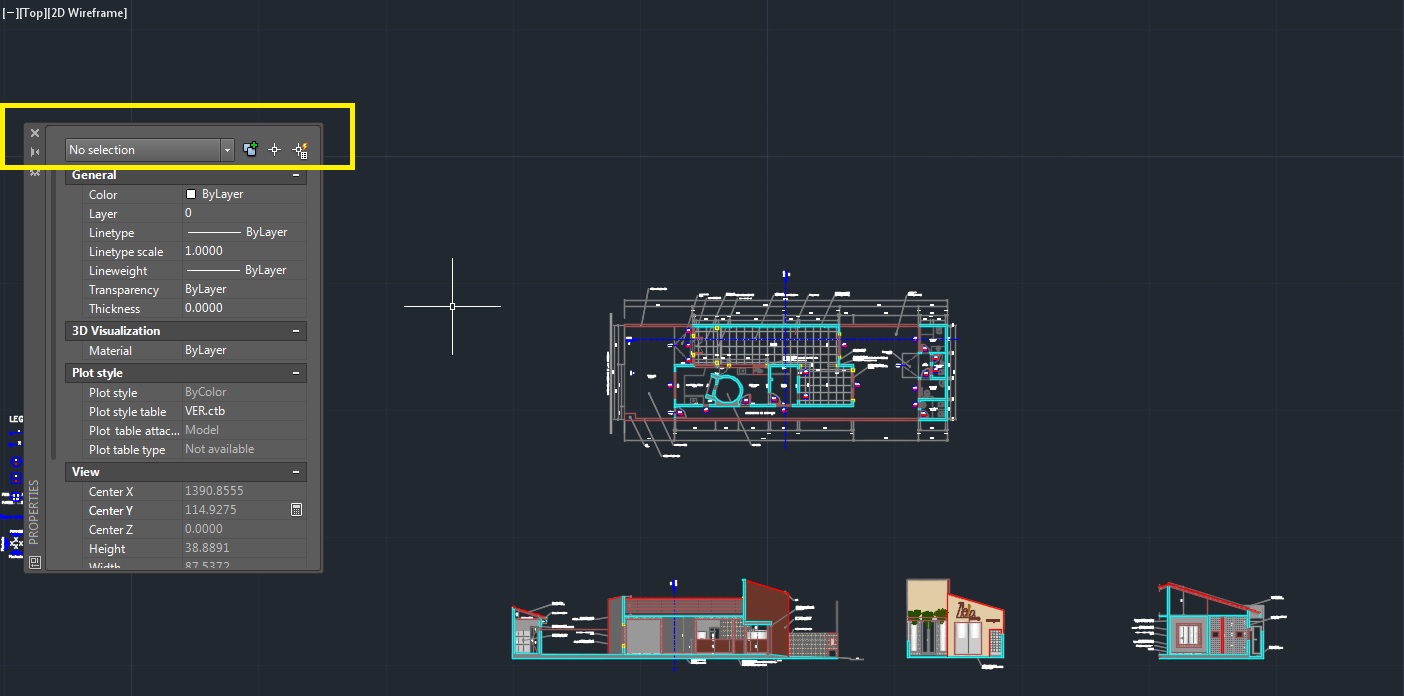Viewport: 1404px width, 696px height.
Task: Click the Plot style table VER.ctb value
Action: (243, 411)
